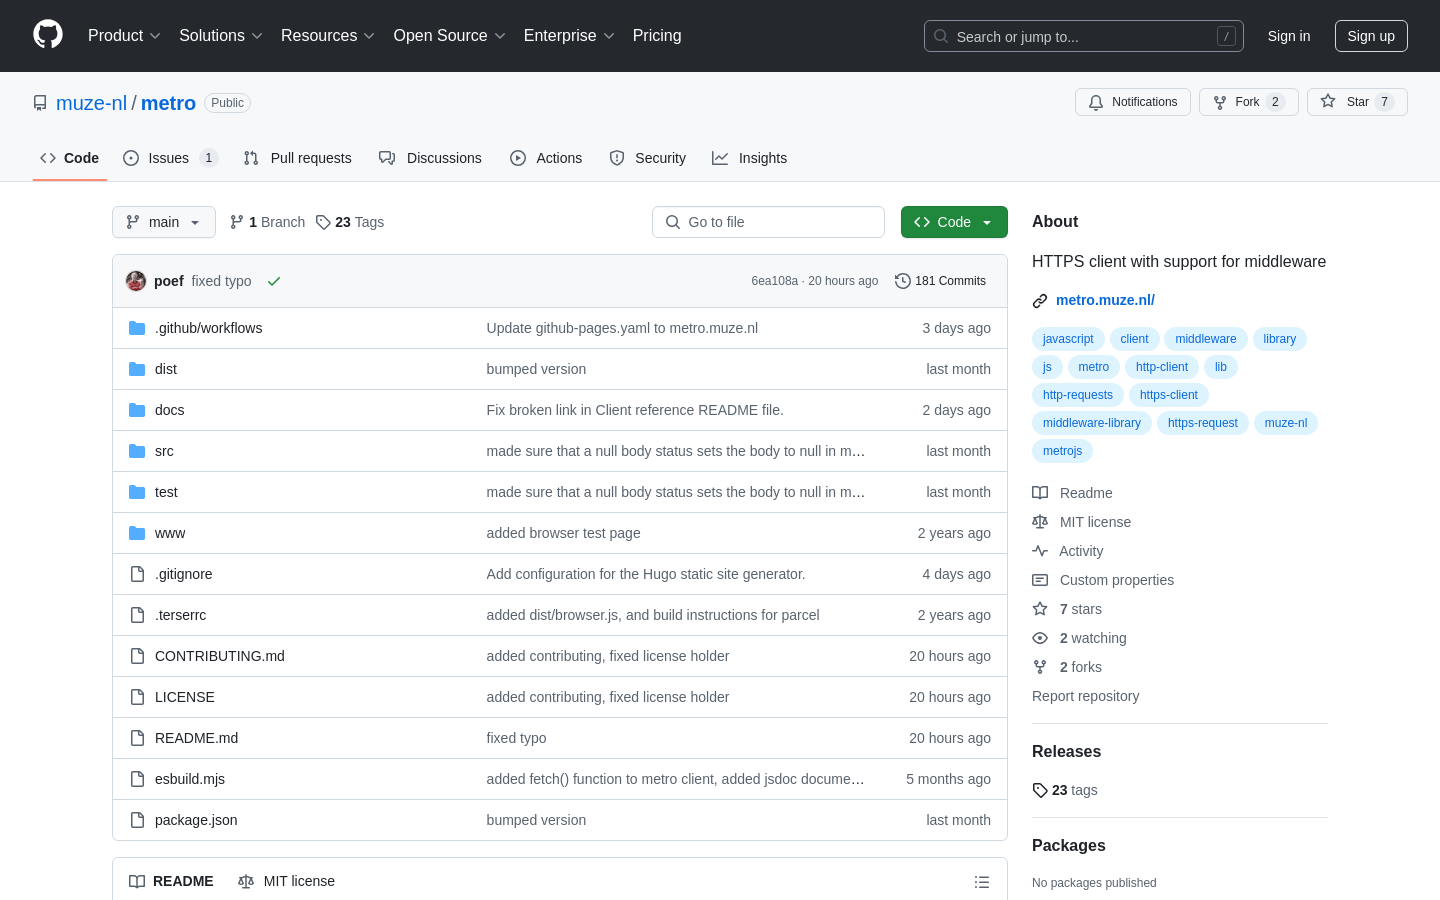Click the package.json file icon

tap(137, 820)
